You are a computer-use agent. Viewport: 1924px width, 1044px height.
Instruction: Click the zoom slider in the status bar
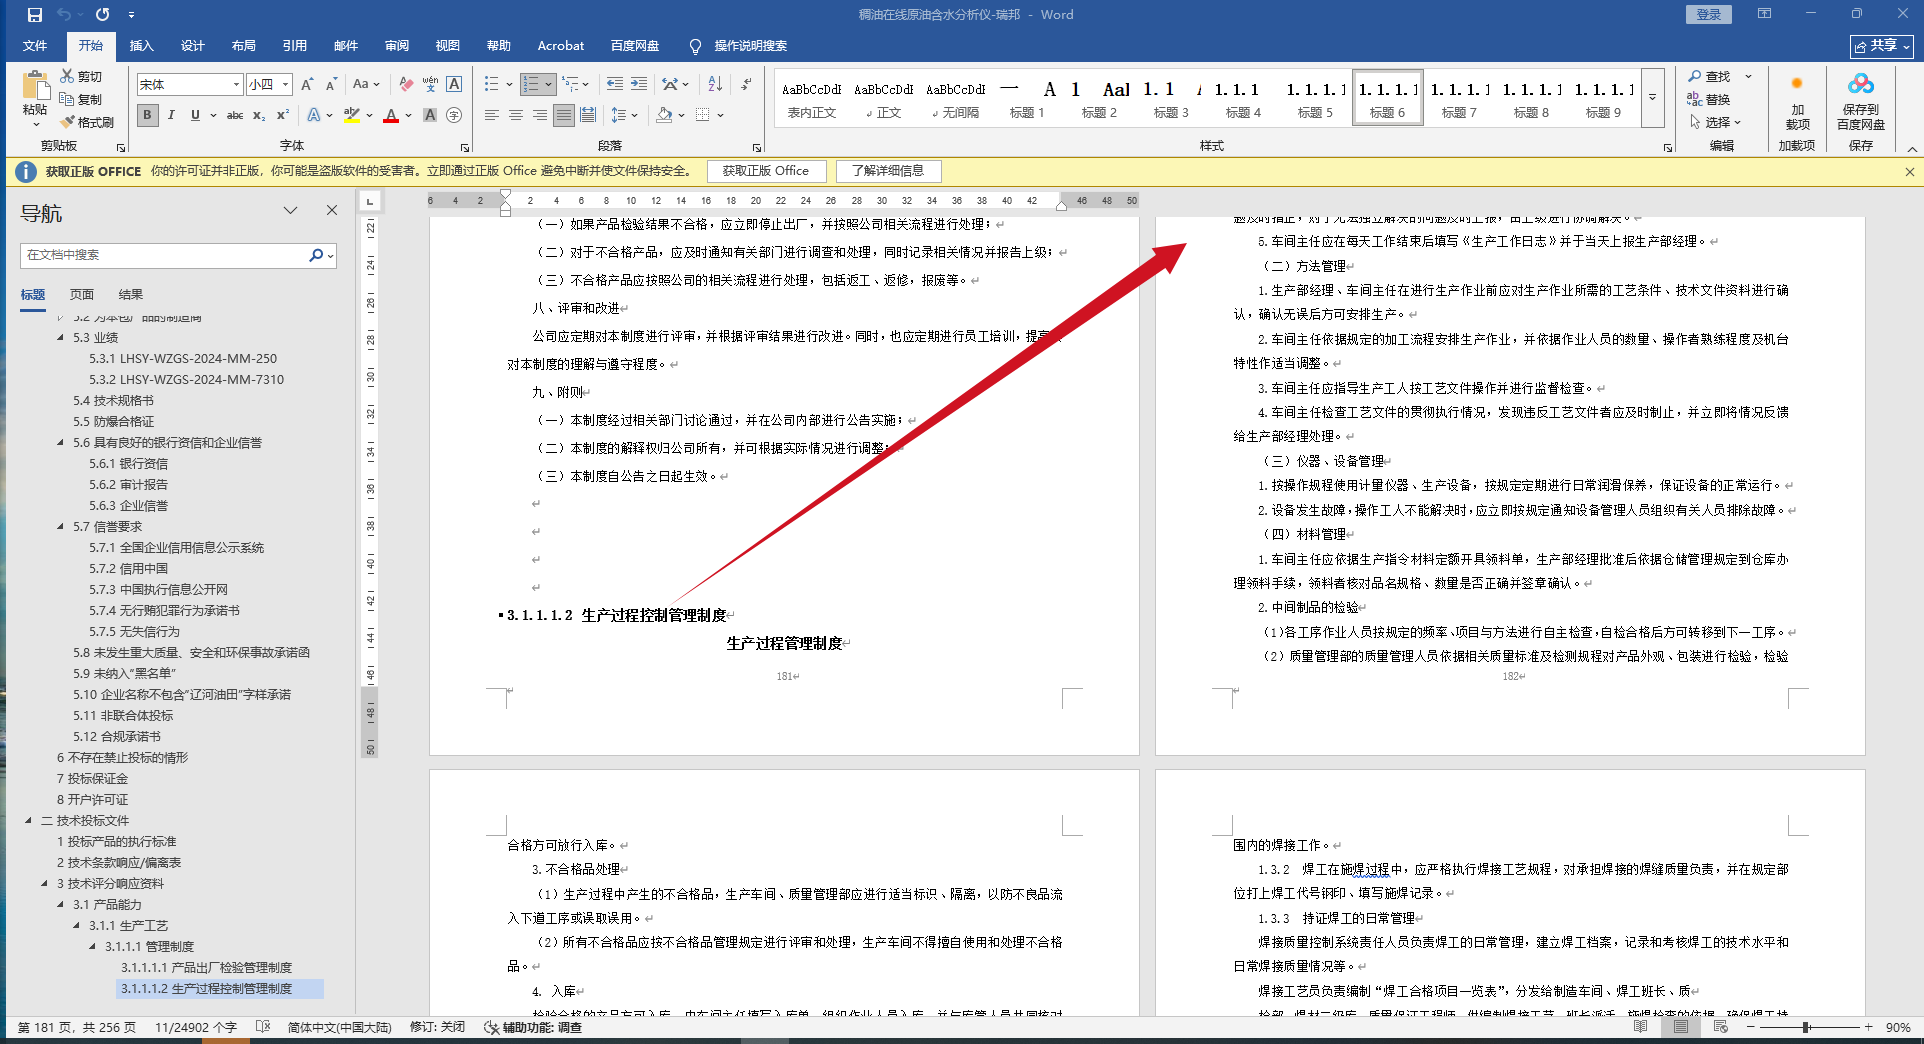[x=1808, y=1027]
